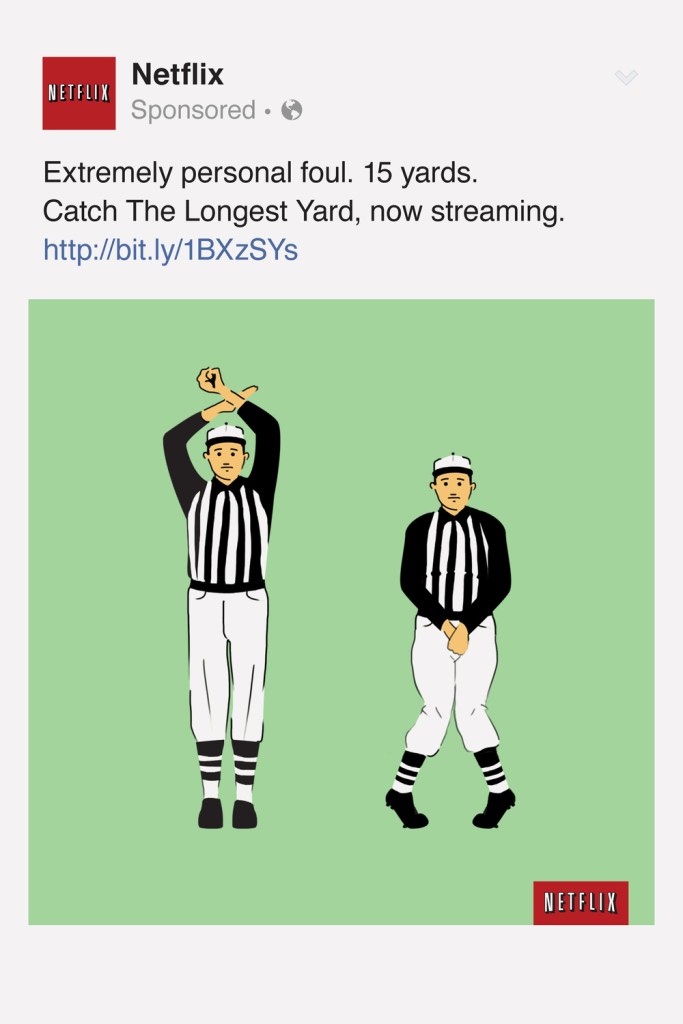Click the left referee's white cap
683x1024 pixels.
coord(226,434)
